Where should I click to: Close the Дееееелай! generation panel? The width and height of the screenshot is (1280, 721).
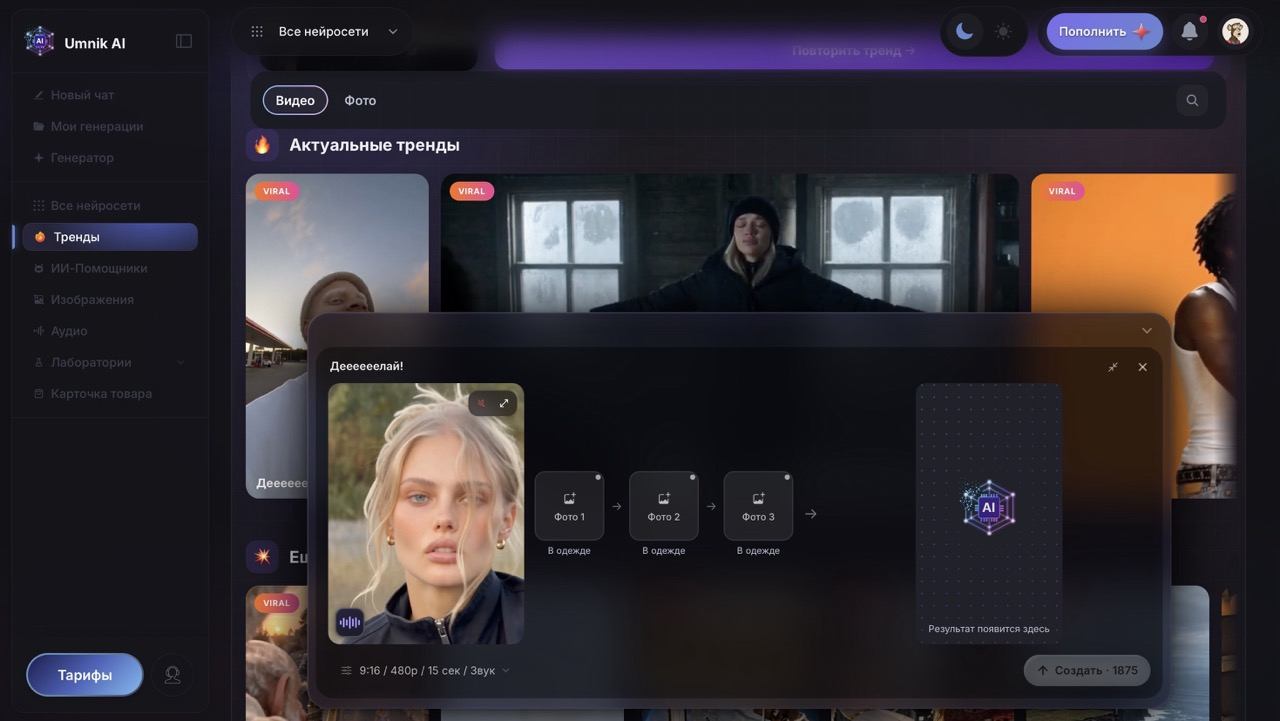point(1143,367)
